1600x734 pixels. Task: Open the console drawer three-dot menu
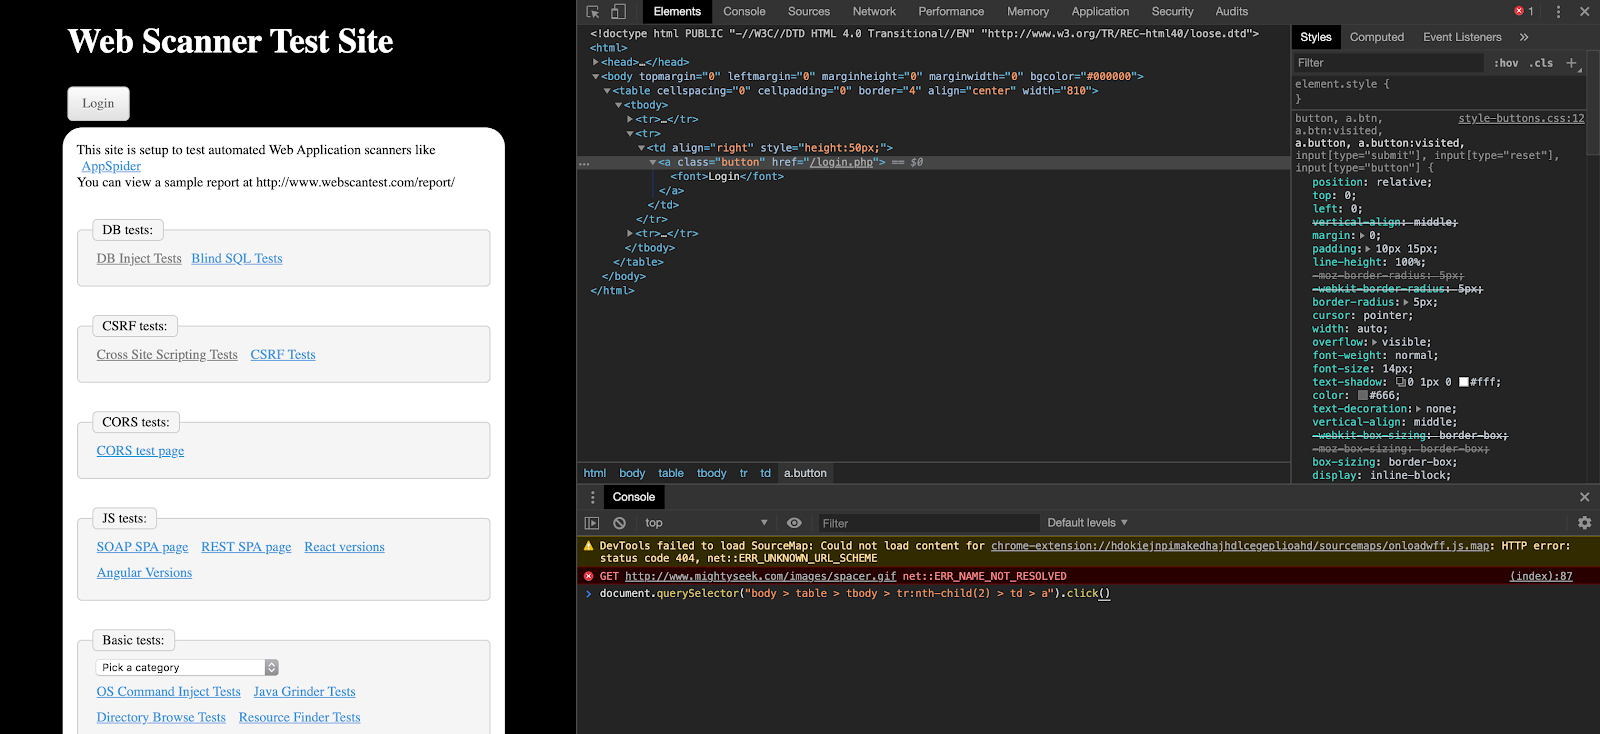tap(592, 497)
